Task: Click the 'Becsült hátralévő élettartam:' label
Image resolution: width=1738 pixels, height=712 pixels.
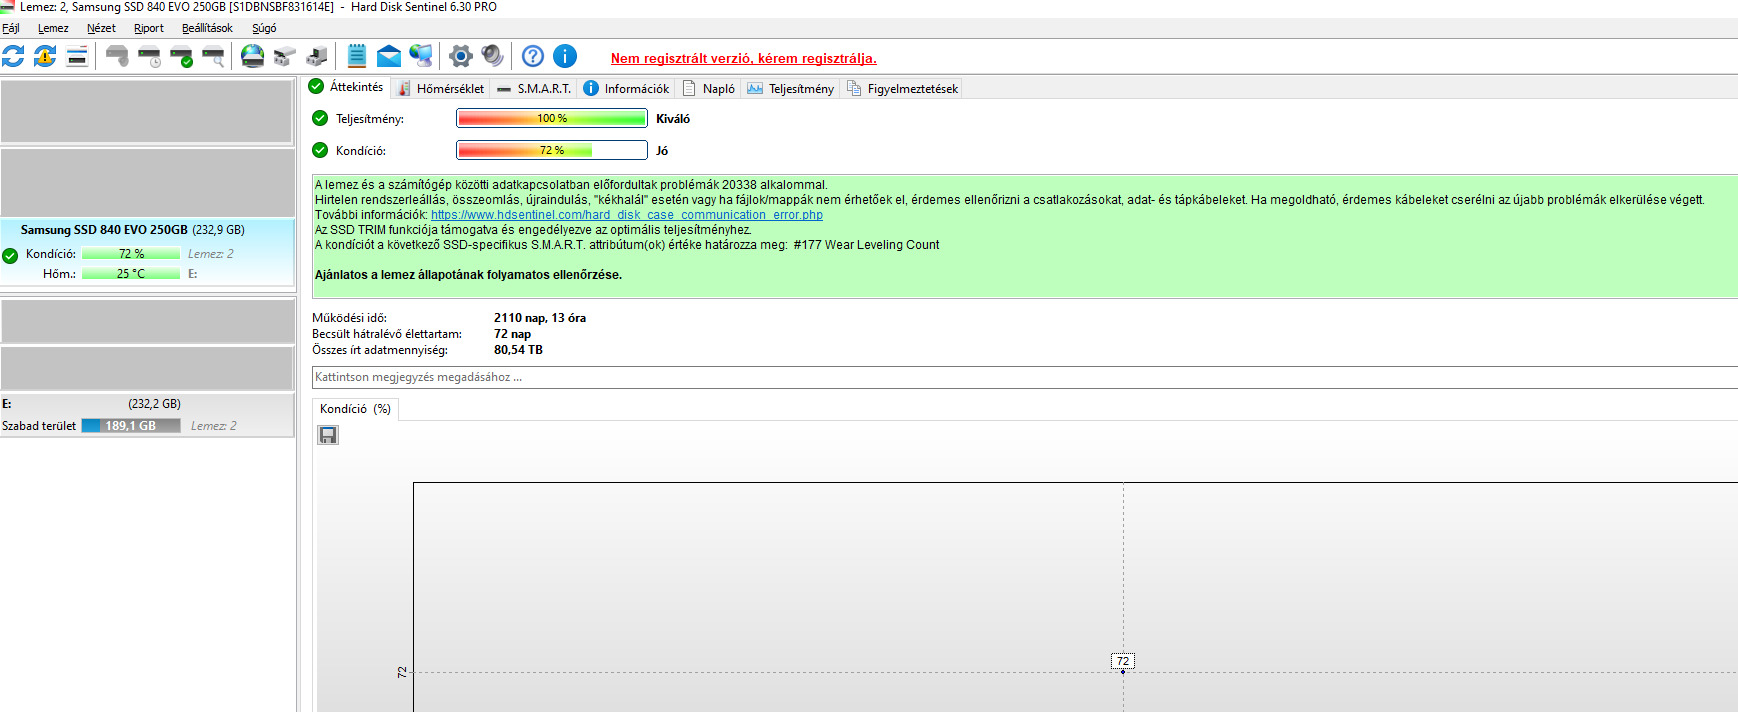Action: (387, 334)
